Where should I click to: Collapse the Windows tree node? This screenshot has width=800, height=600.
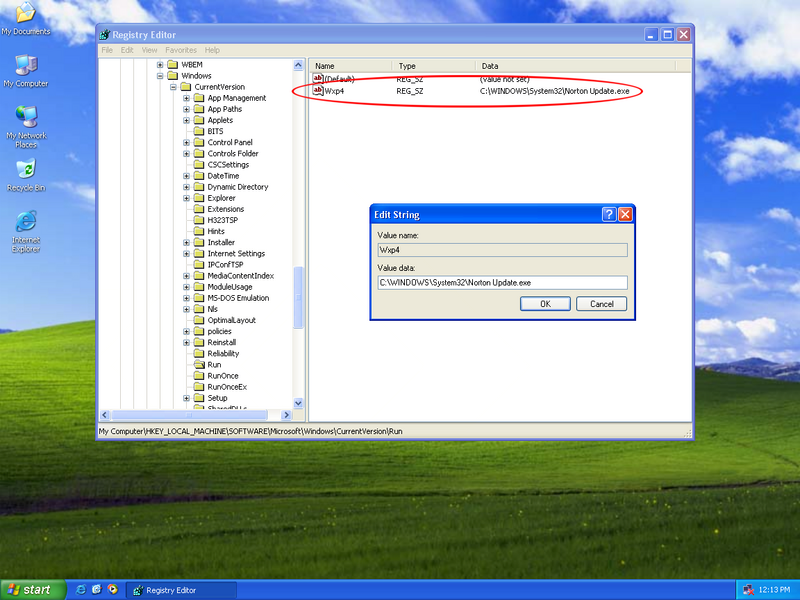[x=160, y=76]
